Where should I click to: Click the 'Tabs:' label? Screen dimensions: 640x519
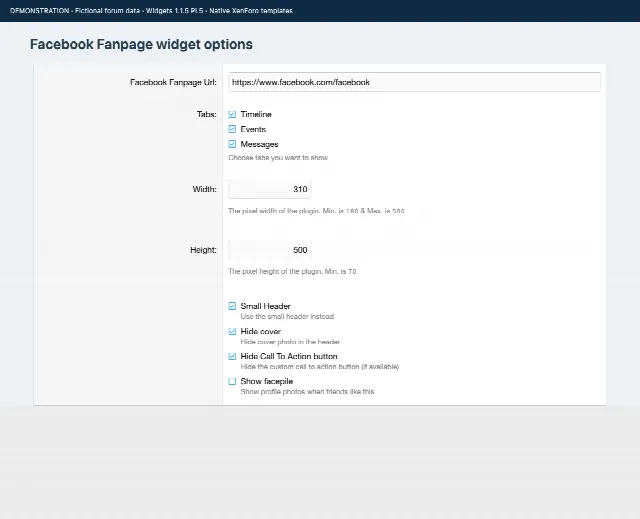[x=207, y=114]
